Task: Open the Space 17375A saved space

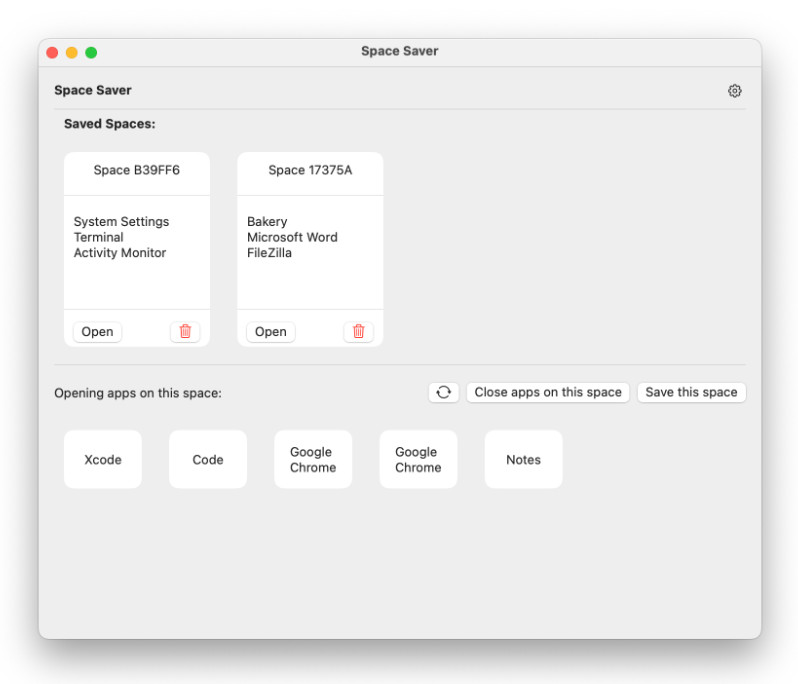Action: 271,332
